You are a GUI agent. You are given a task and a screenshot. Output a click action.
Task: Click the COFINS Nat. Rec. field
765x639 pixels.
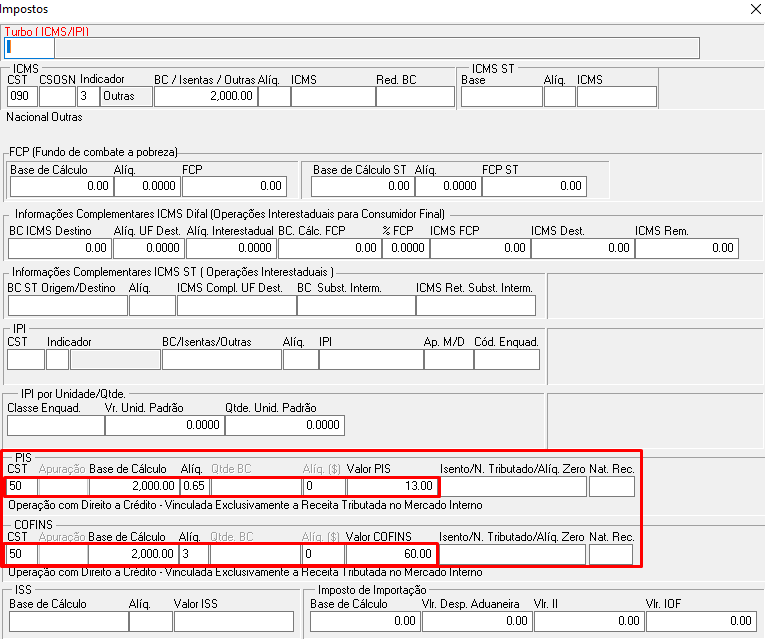tap(611, 554)
